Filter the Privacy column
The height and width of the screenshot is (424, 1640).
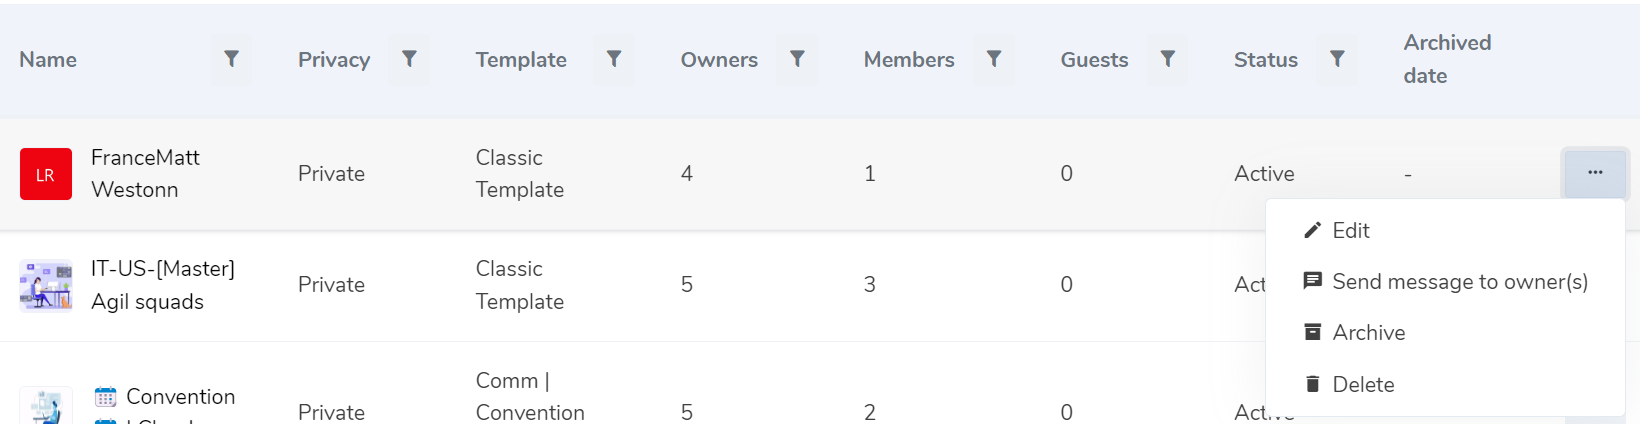click(409, 59)
